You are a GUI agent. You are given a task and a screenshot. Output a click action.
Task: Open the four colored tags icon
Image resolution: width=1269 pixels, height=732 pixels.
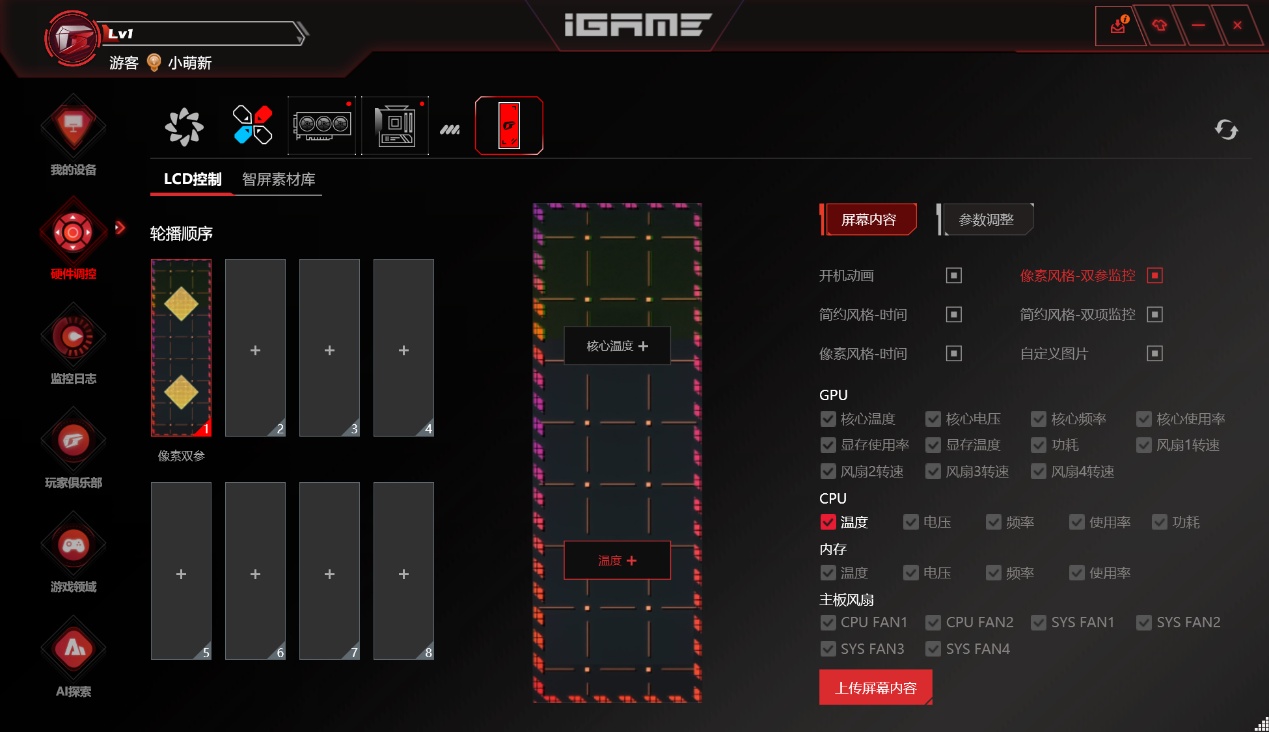[x=252, y=126]
